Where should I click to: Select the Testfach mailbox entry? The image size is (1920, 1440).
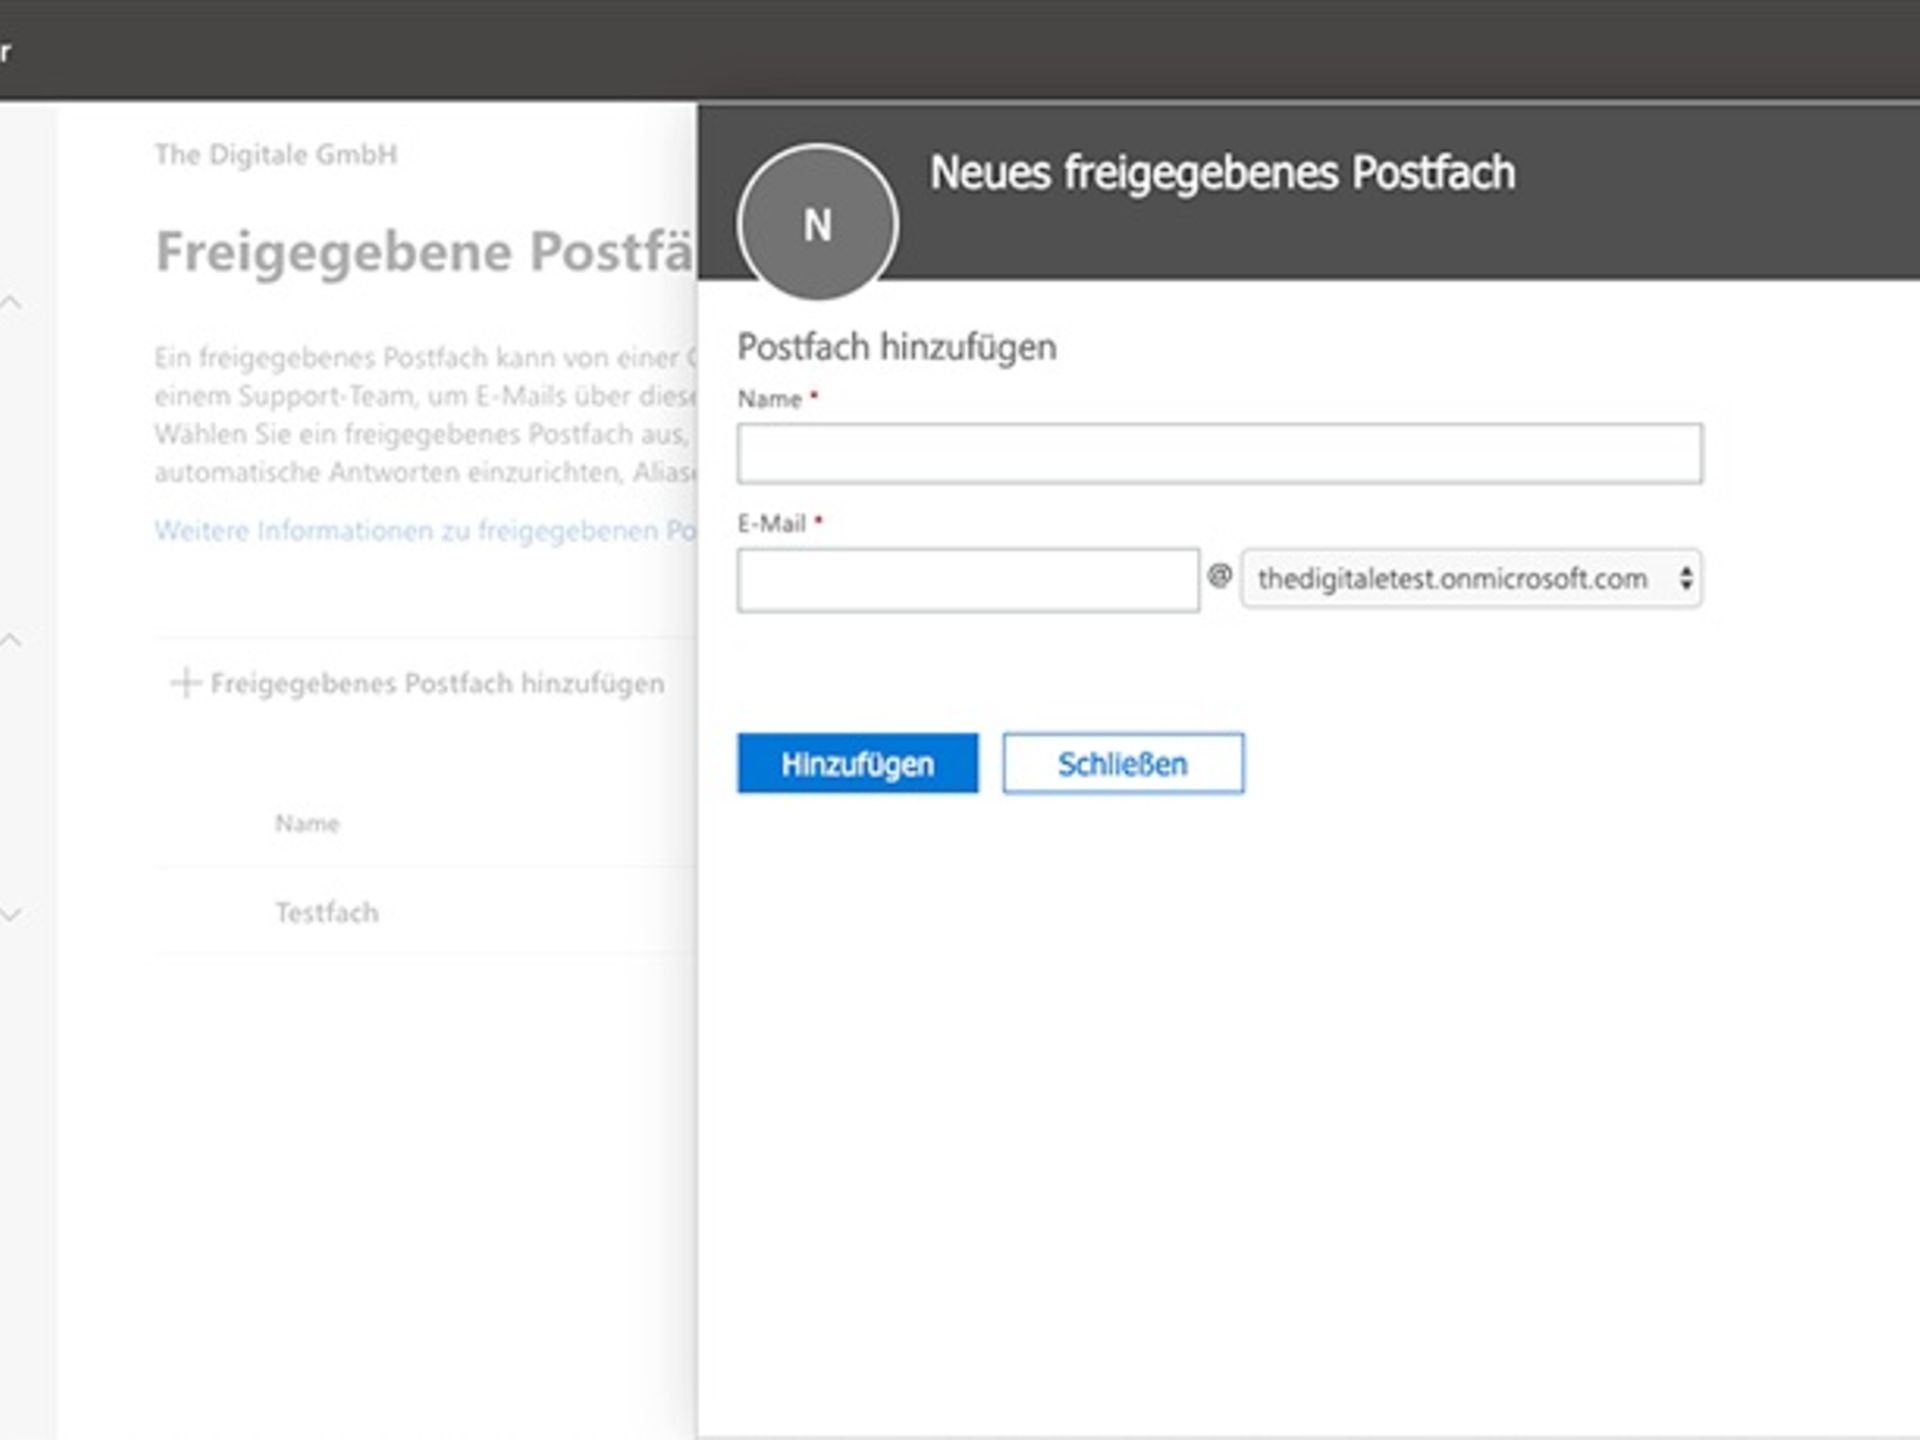pyautogui.click(x=326, y=911)
